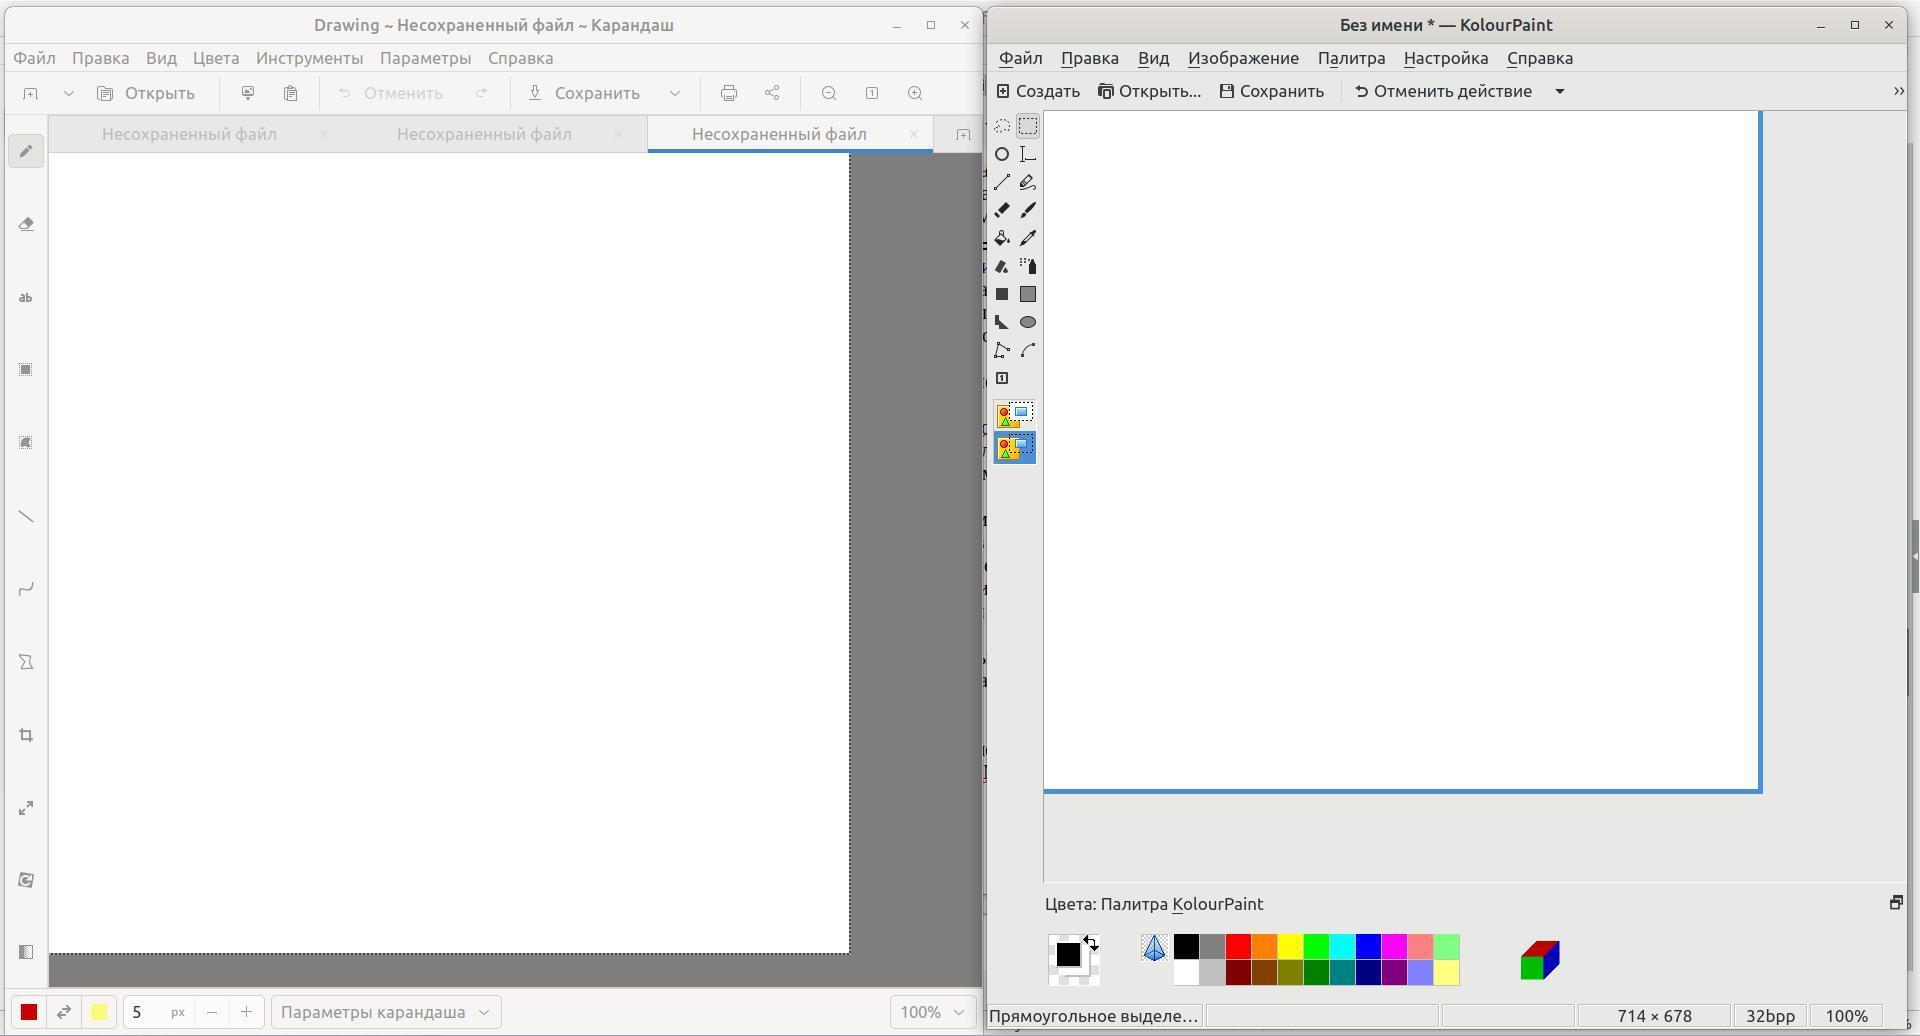Image resolution: width=1920 pixels, height=1036 pixels.
Task: Switch to the first Несохраненный файл tab
Action: (x=189, y=134)
